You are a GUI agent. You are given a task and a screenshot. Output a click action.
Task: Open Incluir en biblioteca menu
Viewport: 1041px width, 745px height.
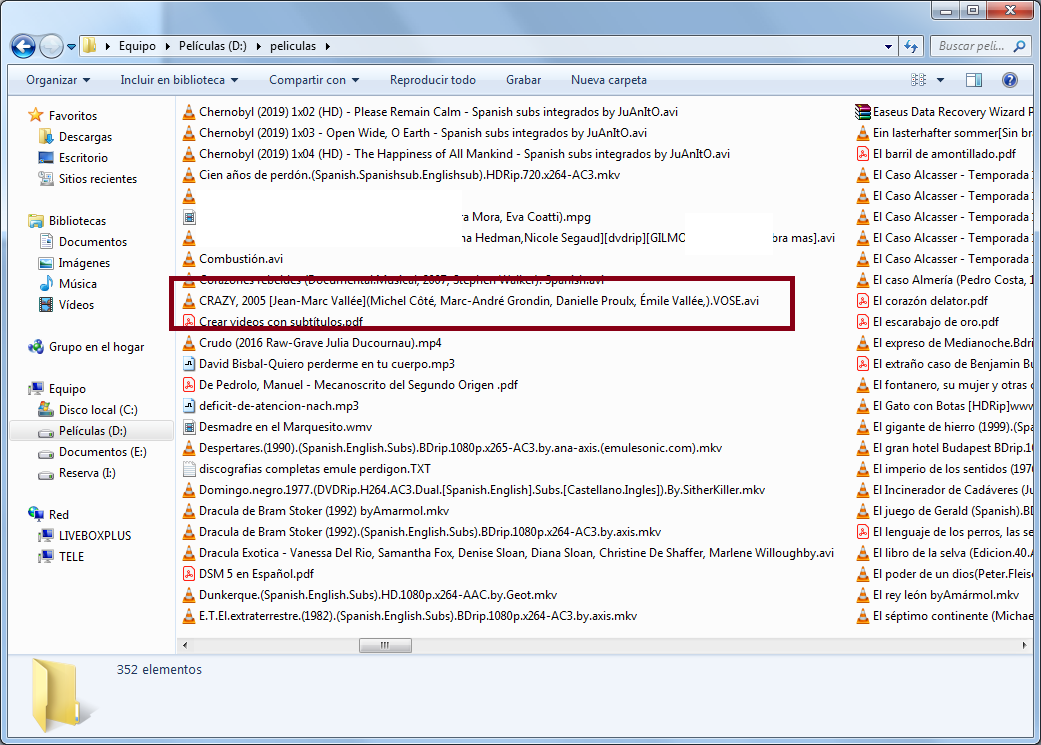click(179, 80)
